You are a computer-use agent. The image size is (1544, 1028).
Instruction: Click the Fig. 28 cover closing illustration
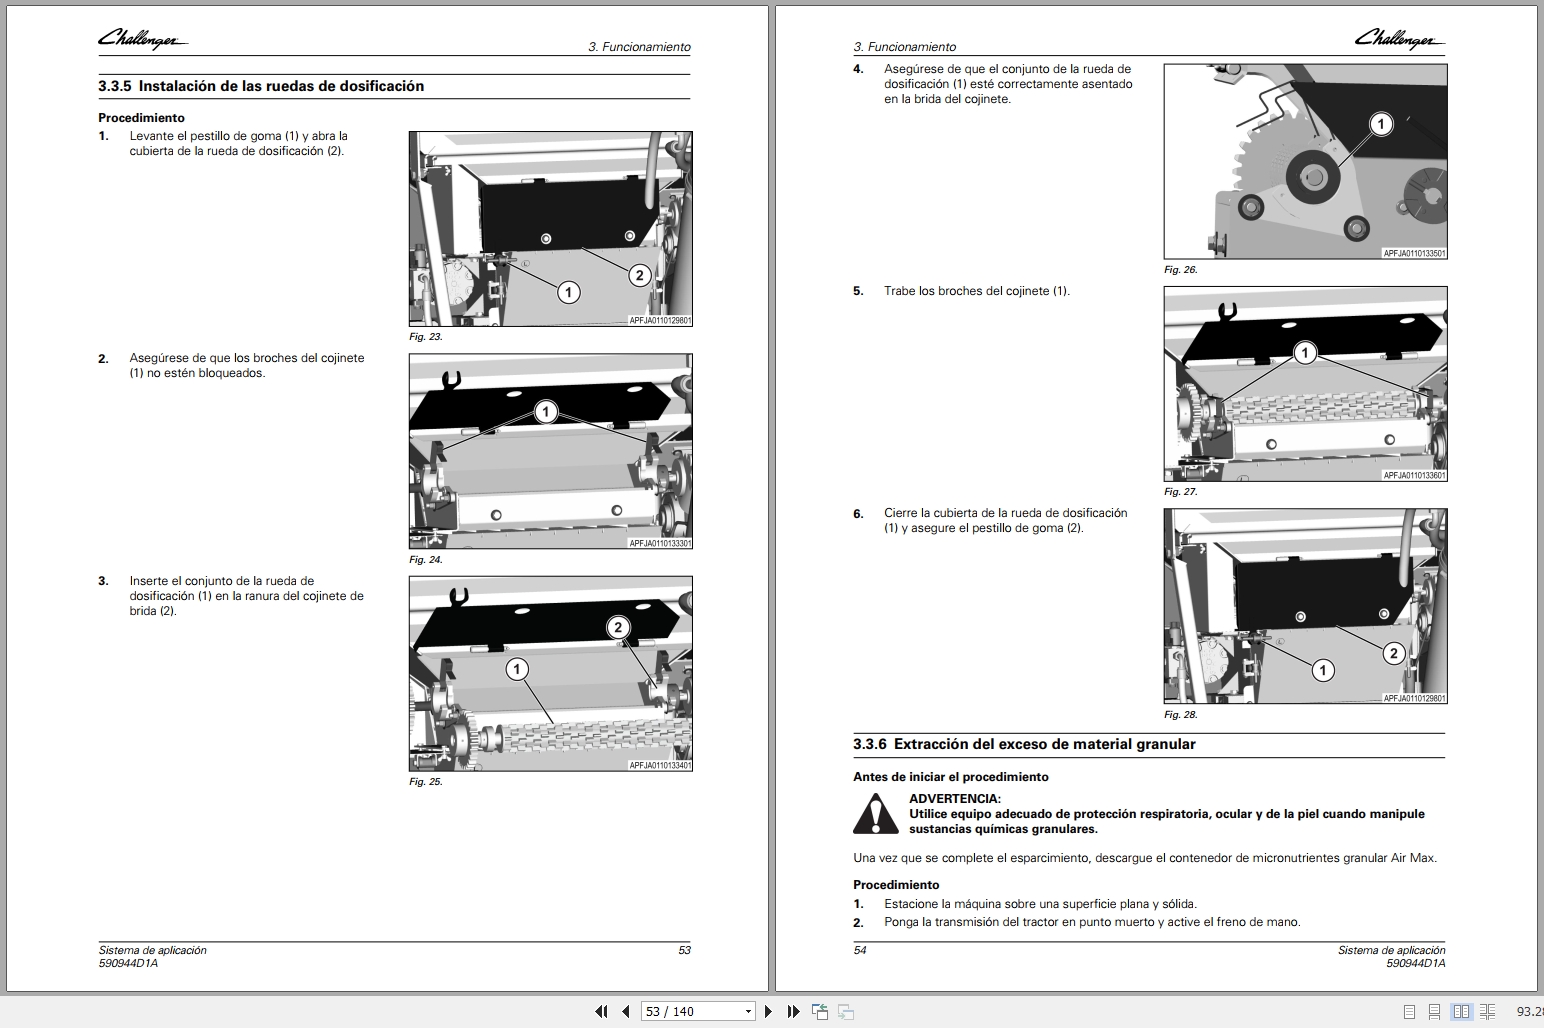click(1305, 606)
